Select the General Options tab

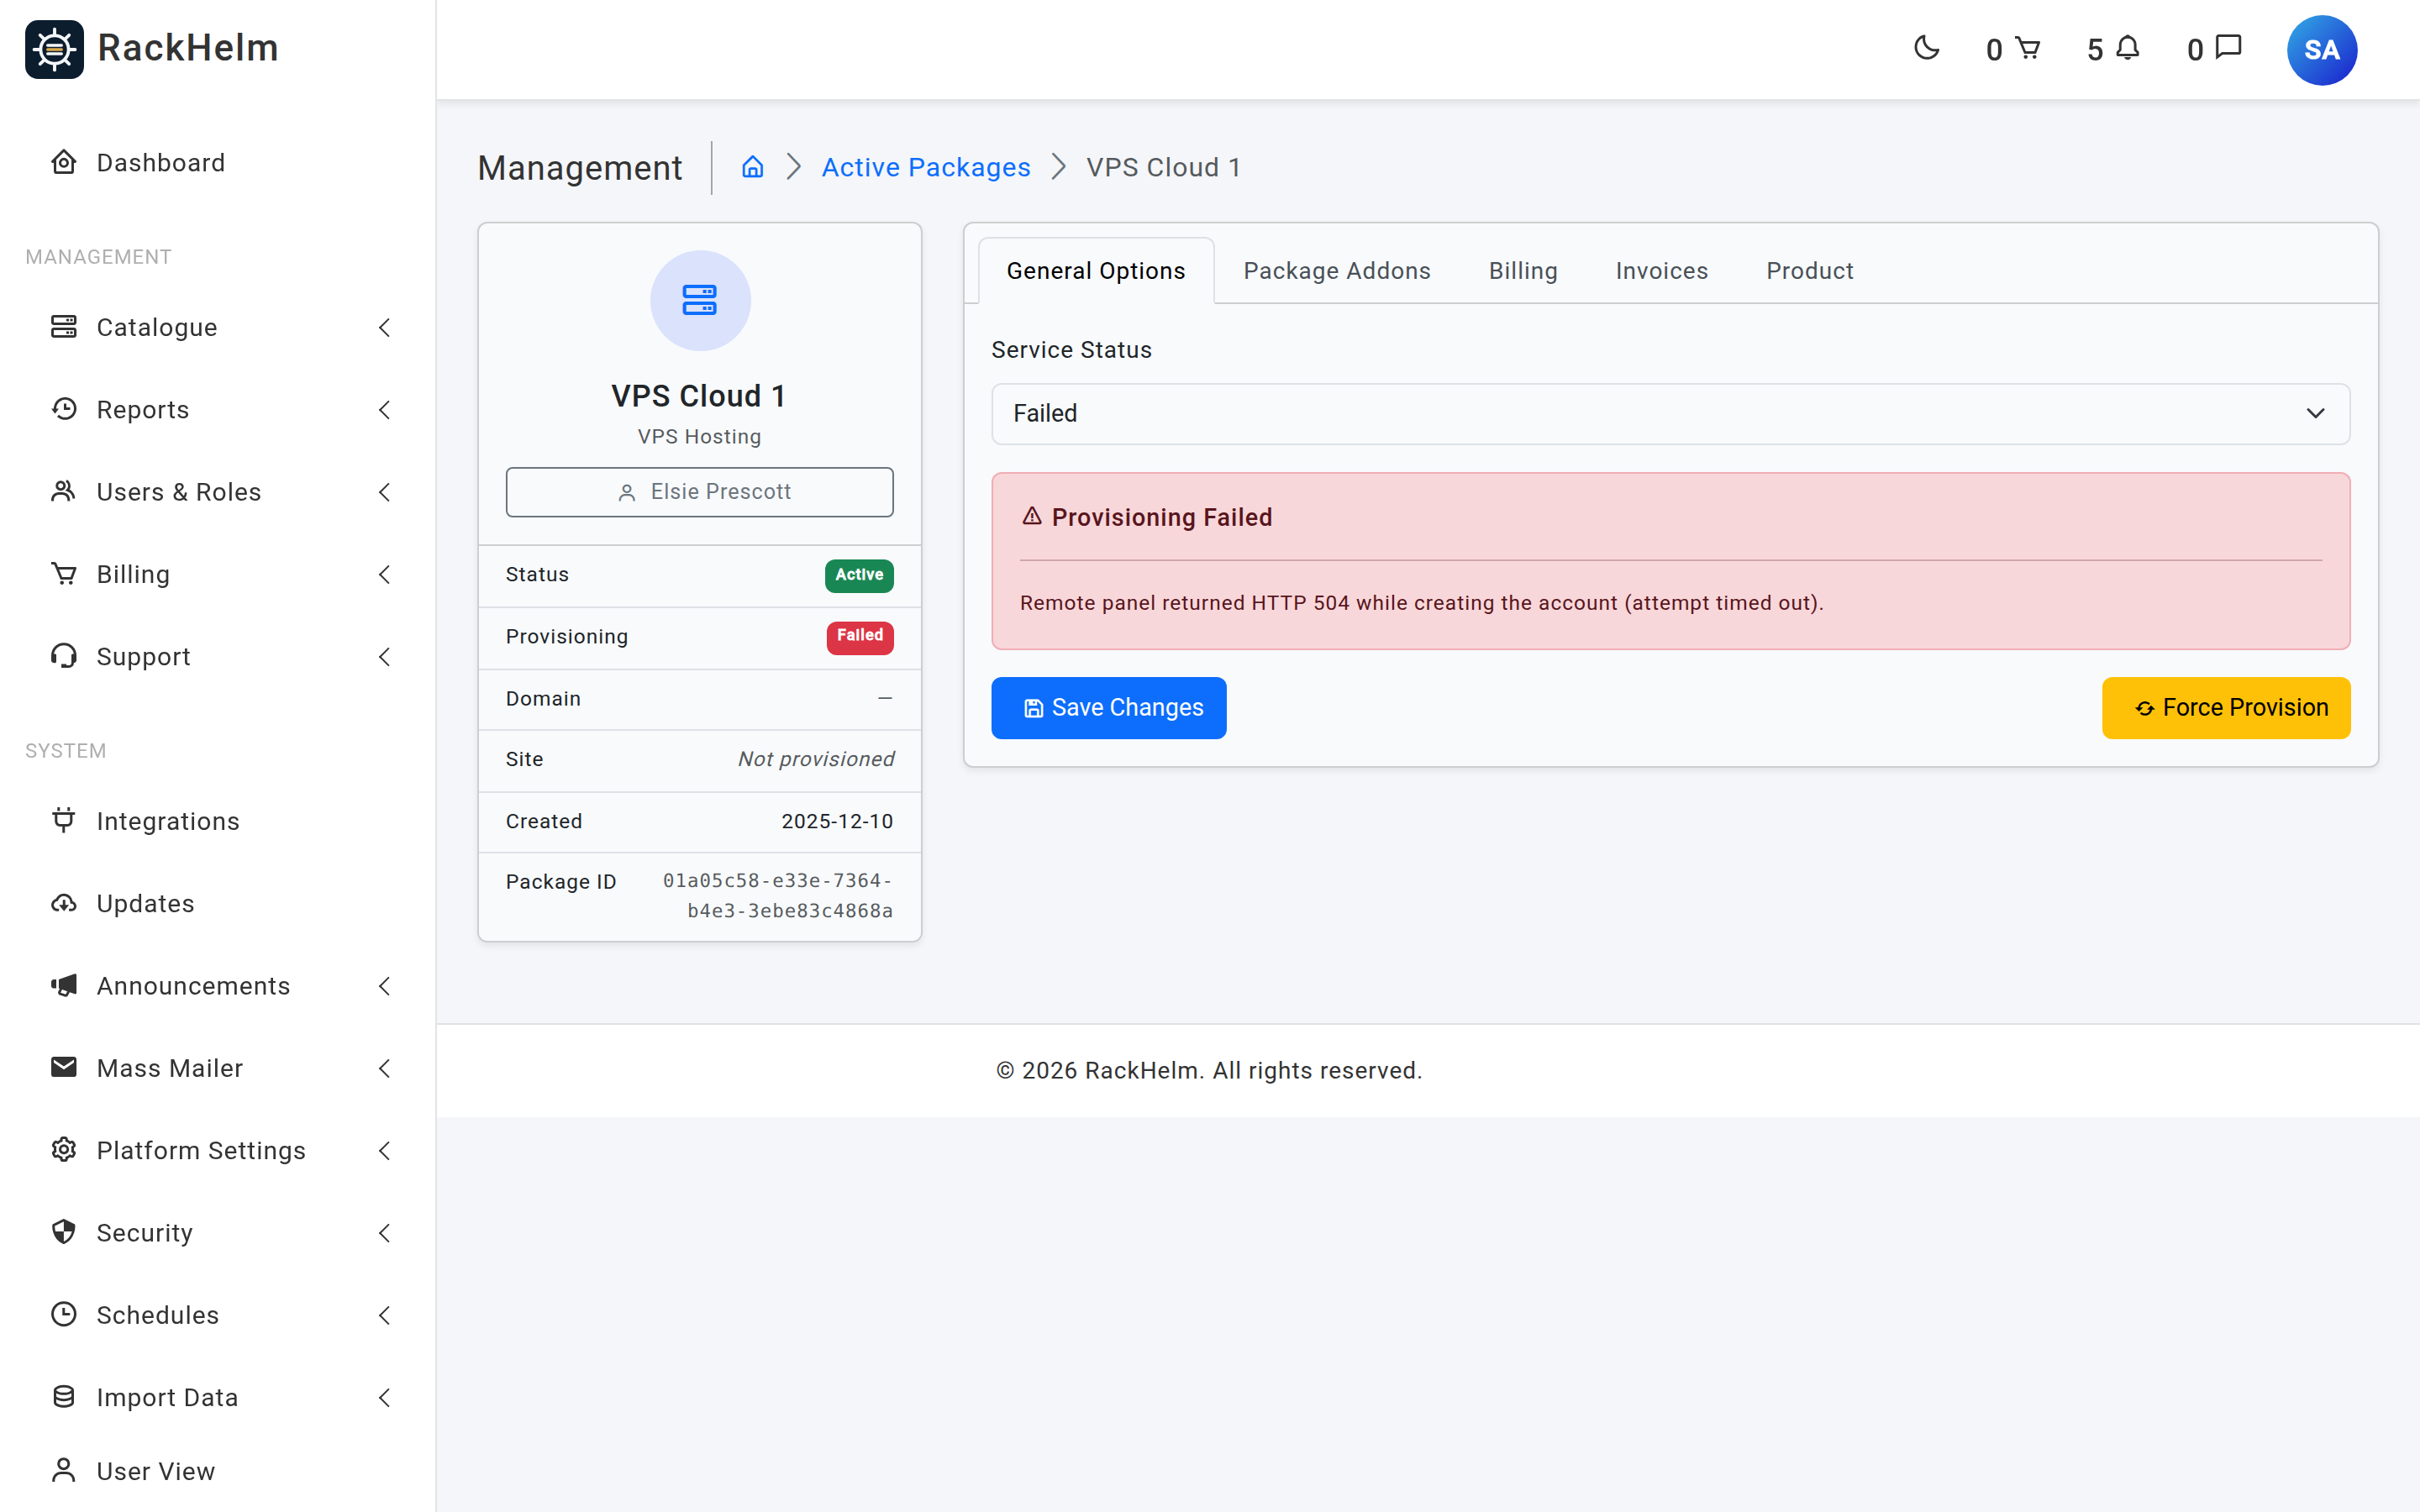click(x=1096, y=271)
